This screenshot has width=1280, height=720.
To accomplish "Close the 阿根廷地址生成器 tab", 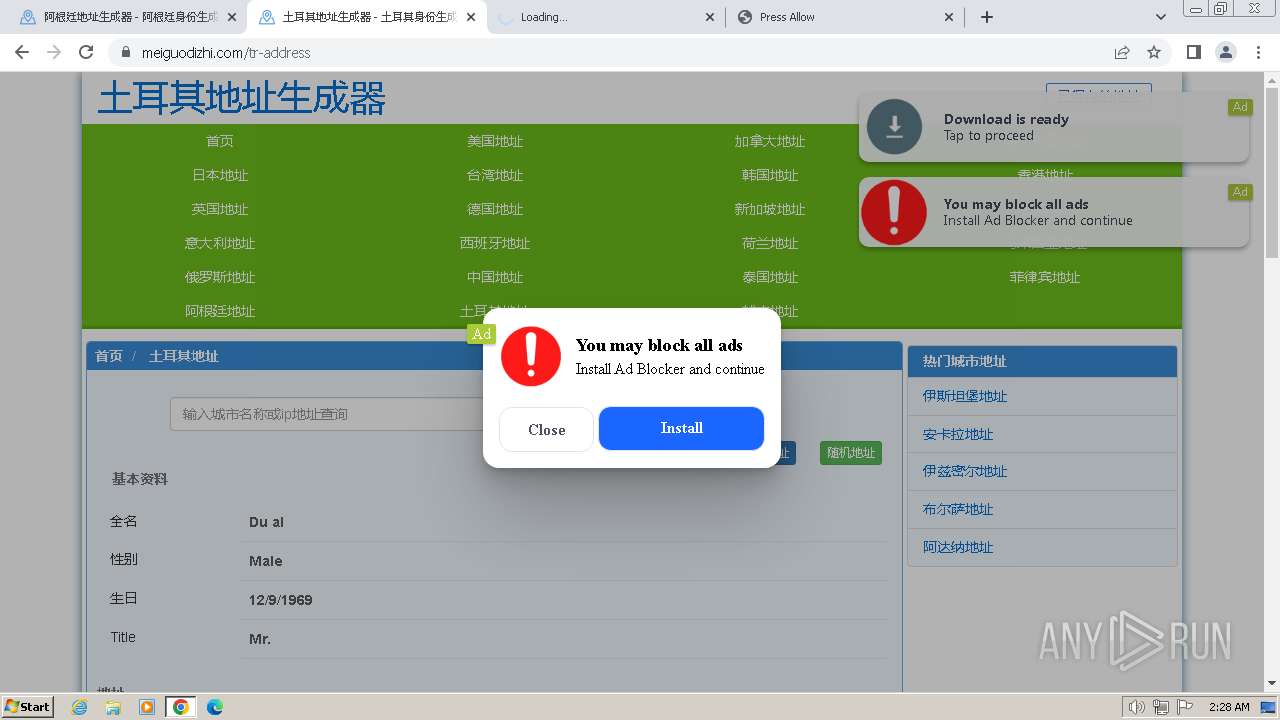I will 231,17.
